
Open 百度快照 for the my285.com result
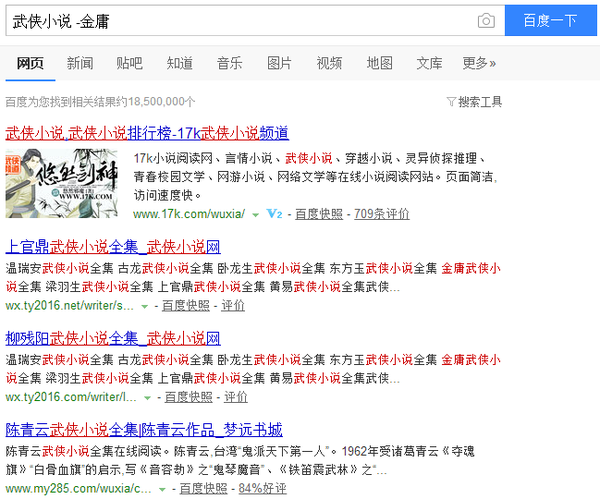(203, 489)
